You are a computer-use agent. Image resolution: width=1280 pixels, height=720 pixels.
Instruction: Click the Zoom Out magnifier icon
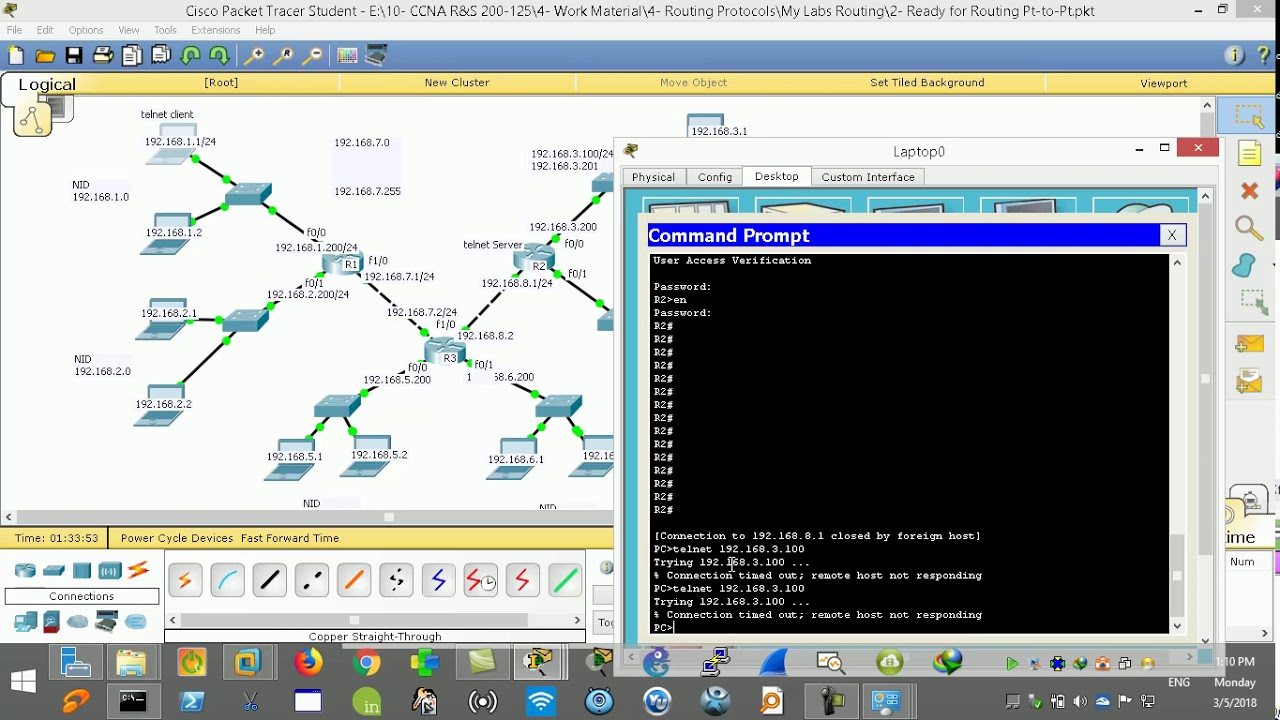click(313, 56)
